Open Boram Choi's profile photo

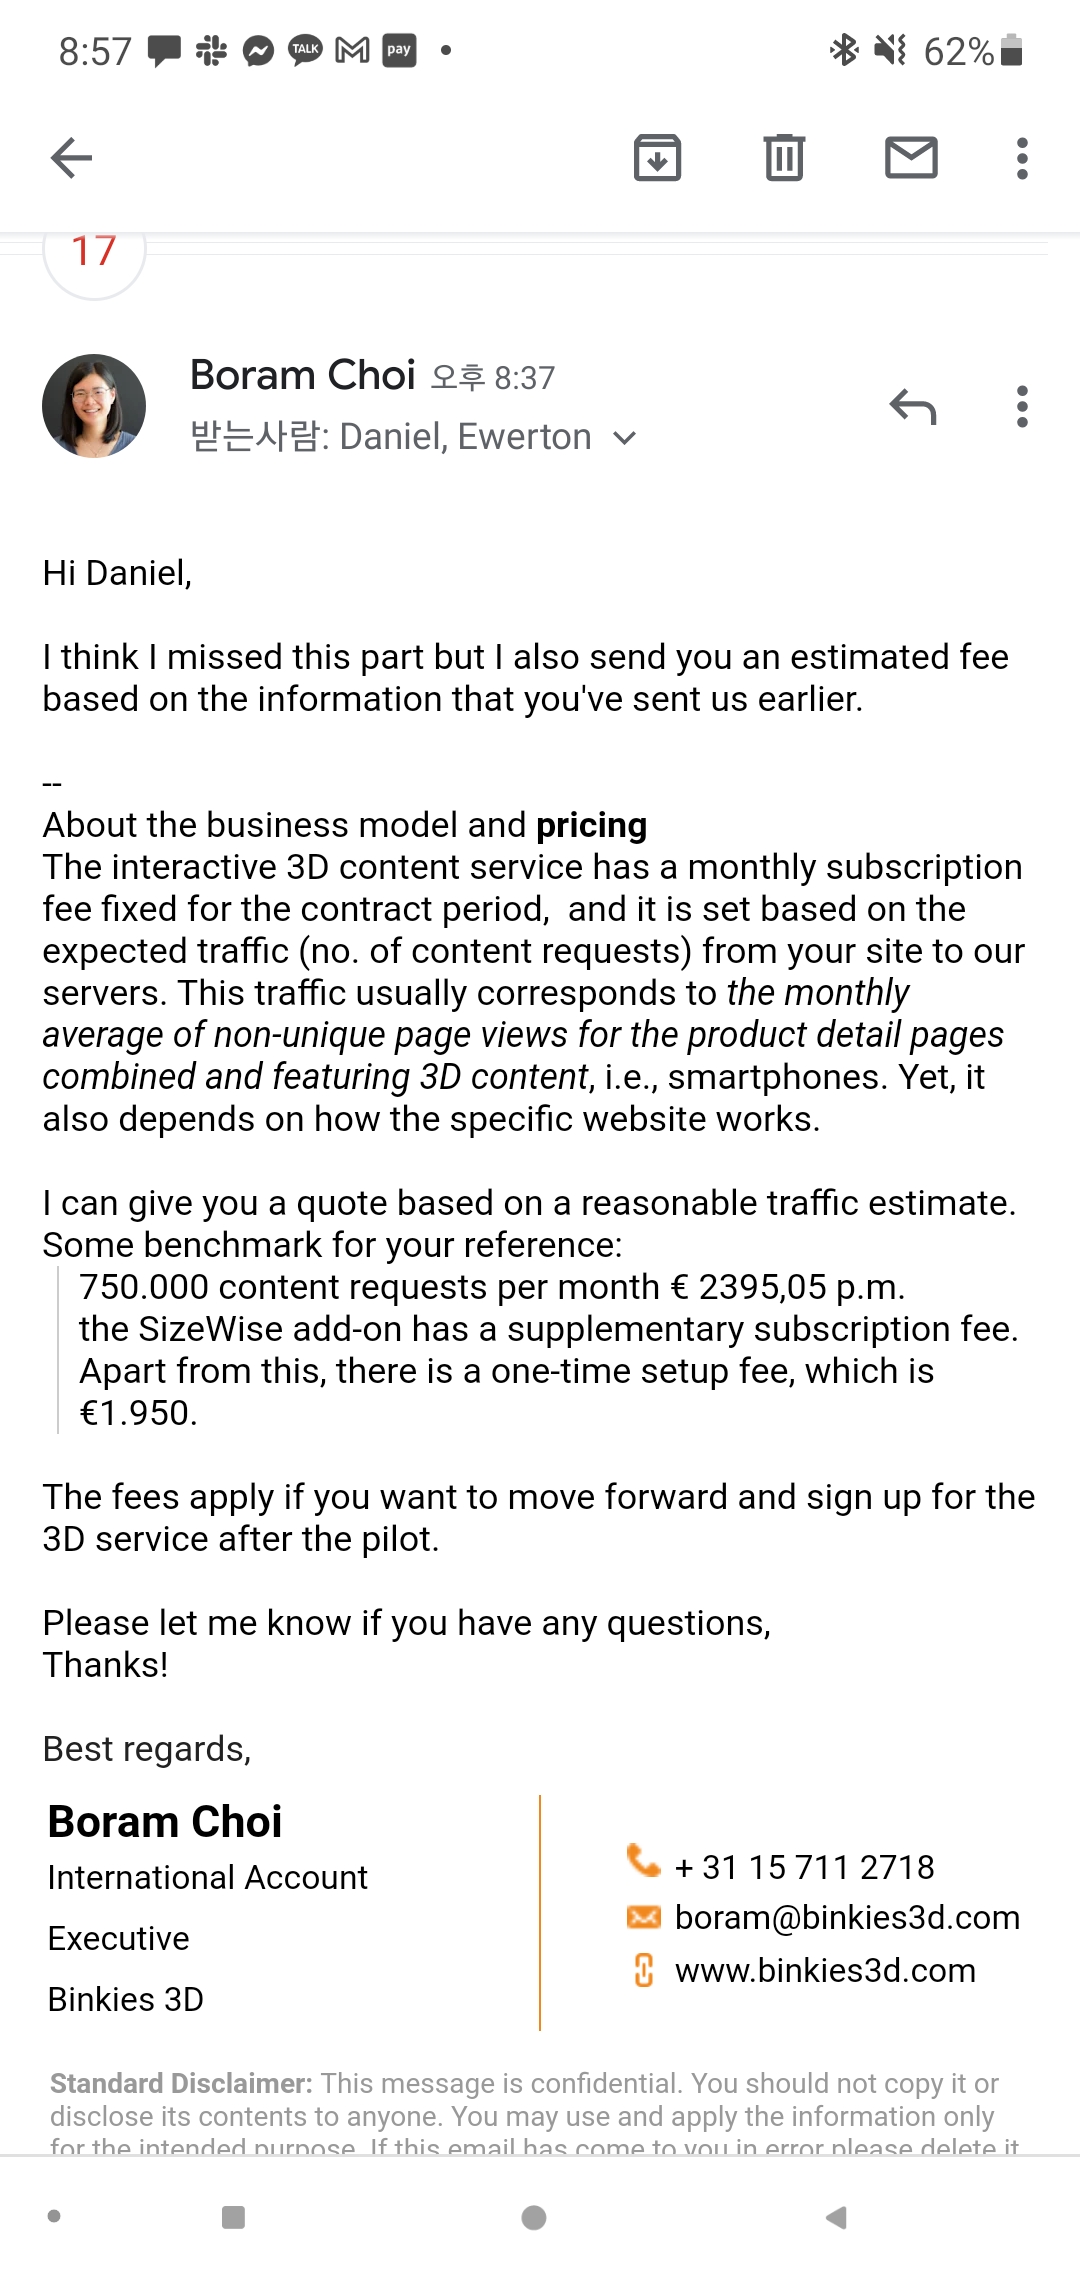pyautogui.click(x=94, y=406)
